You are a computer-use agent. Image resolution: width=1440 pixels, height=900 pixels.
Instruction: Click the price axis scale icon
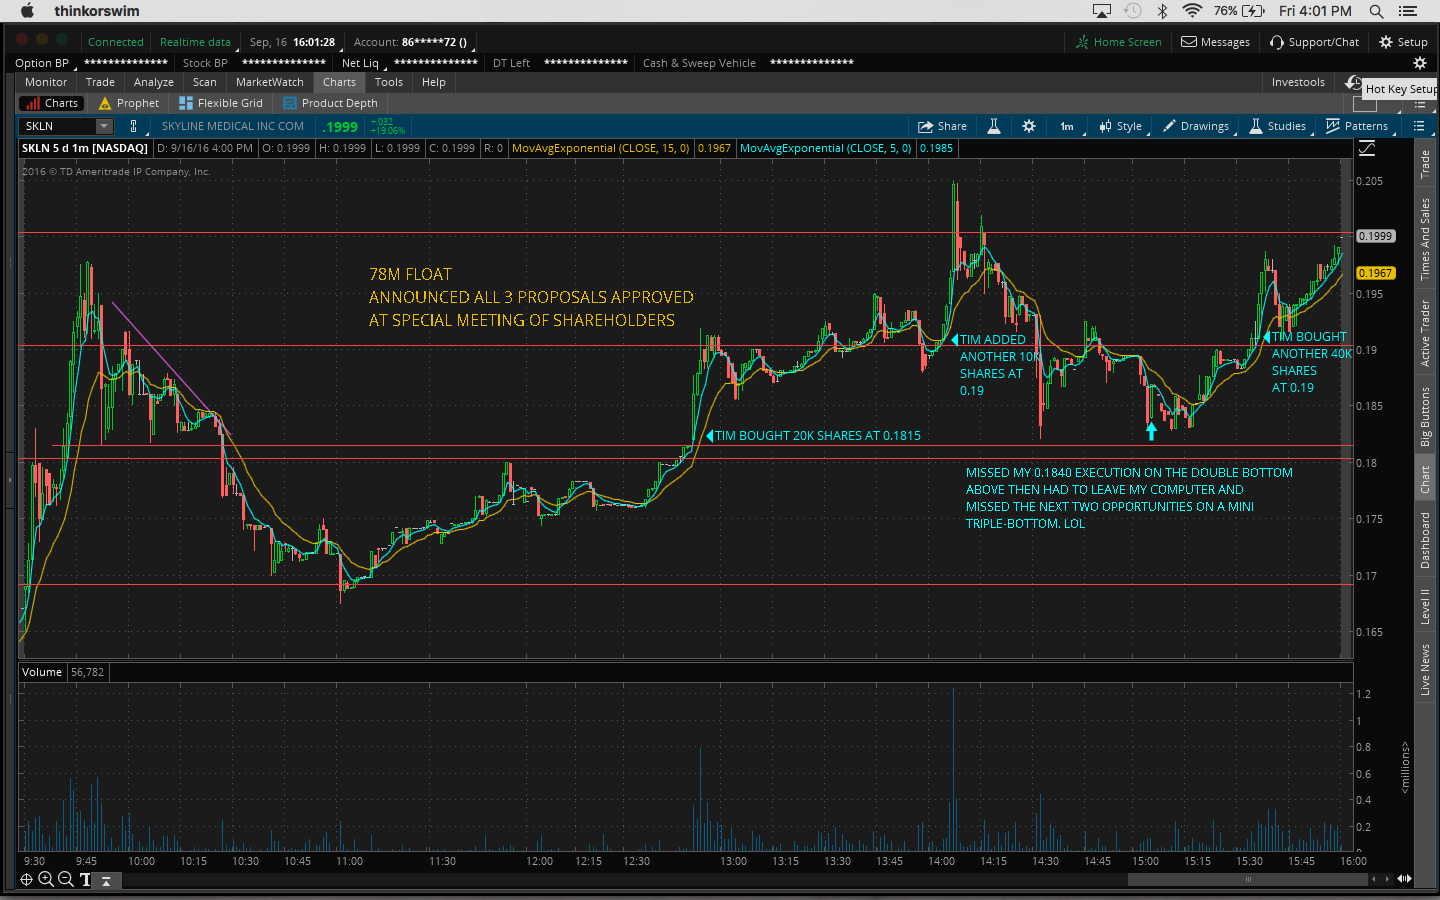(1367, 148)
